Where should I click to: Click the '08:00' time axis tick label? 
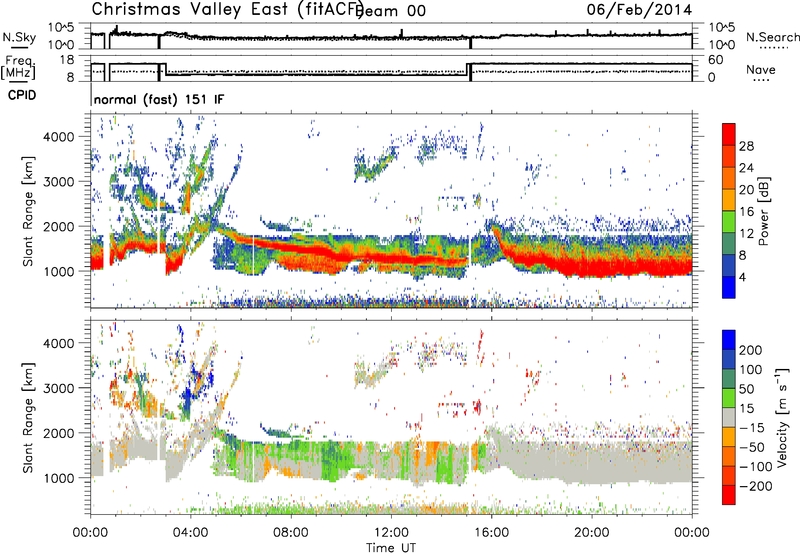pyautogui.click(x=291, y=533)
